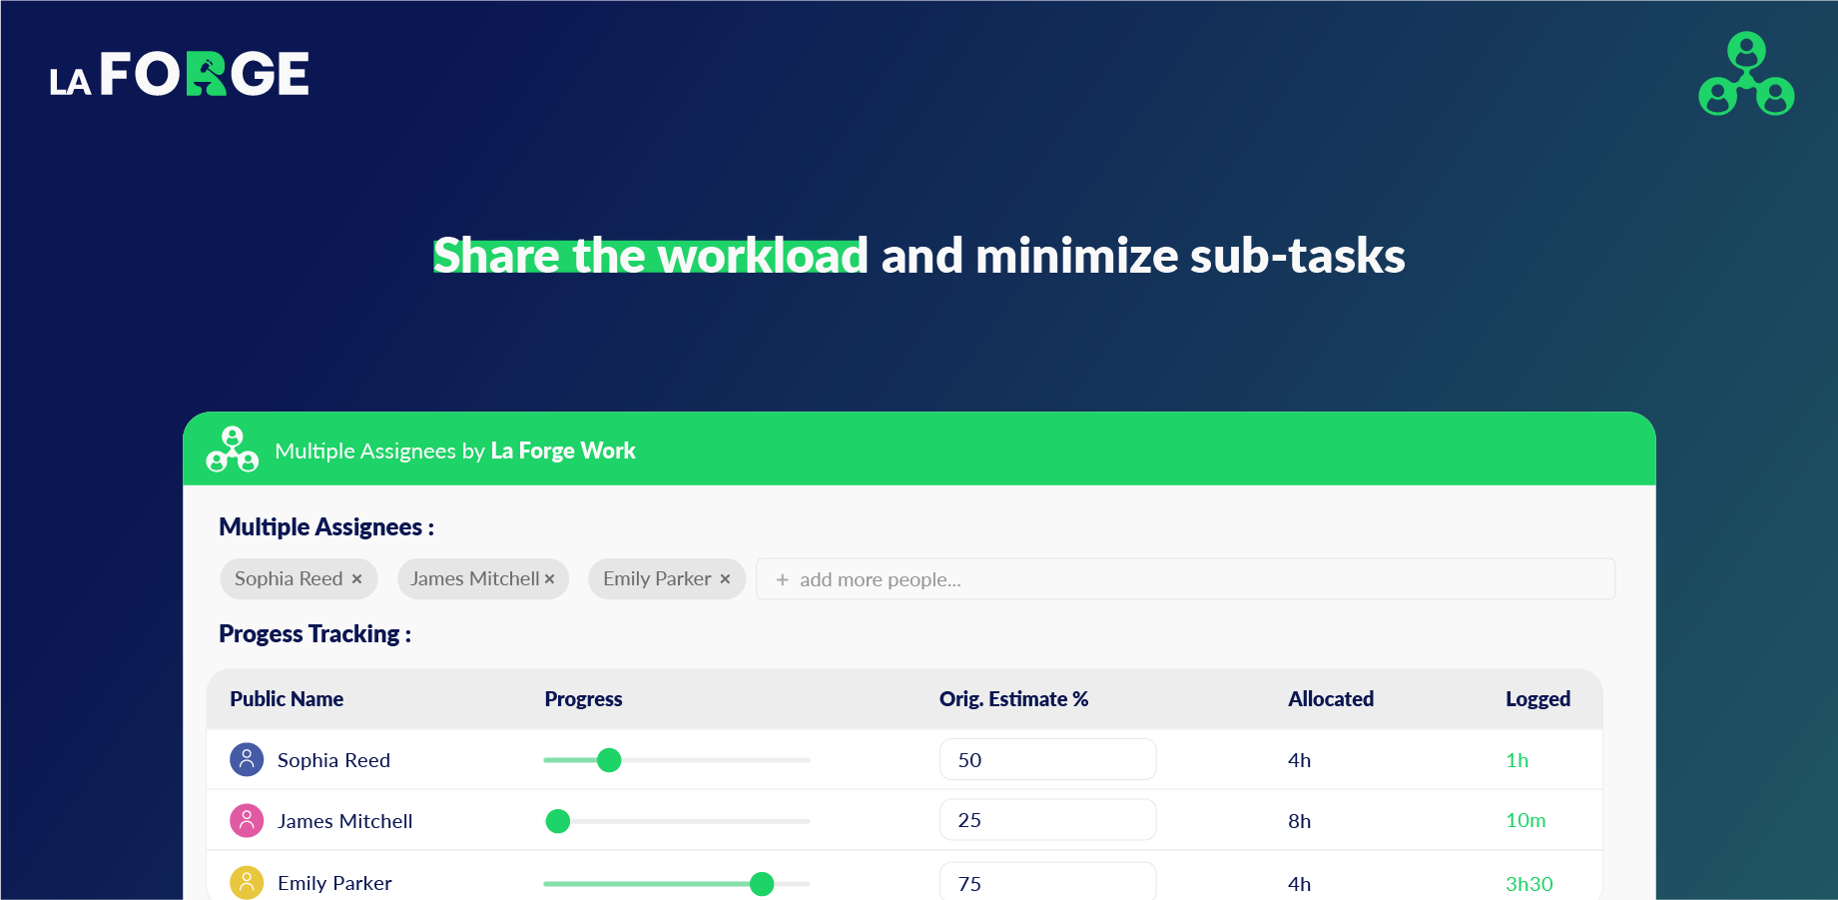
Task: Click the people icon in the widget header
Action: pyautogui.click(x=232, y=449)
